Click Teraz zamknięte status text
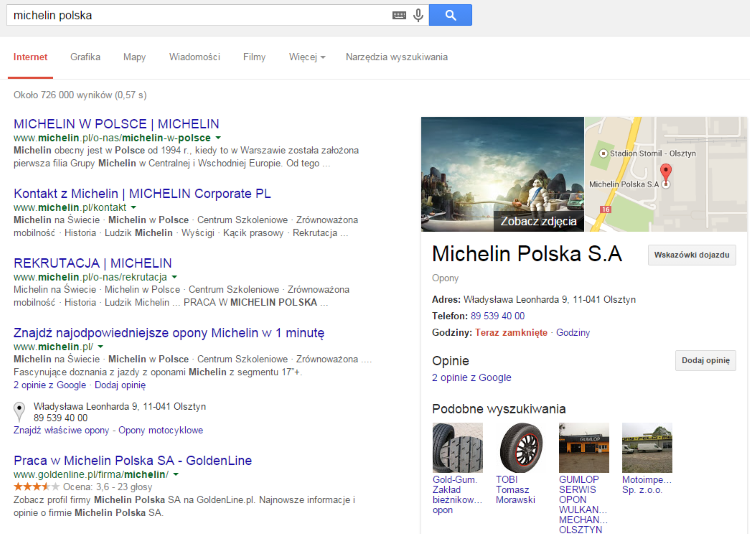This screenshot has height=534, width=750. coord(511,333)
